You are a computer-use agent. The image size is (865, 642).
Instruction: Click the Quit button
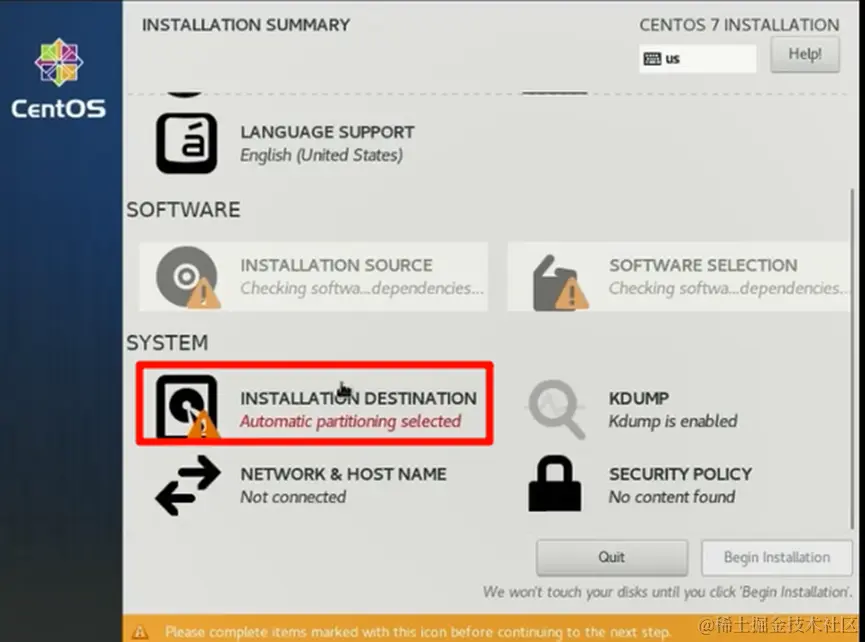[x=612, y=557]
